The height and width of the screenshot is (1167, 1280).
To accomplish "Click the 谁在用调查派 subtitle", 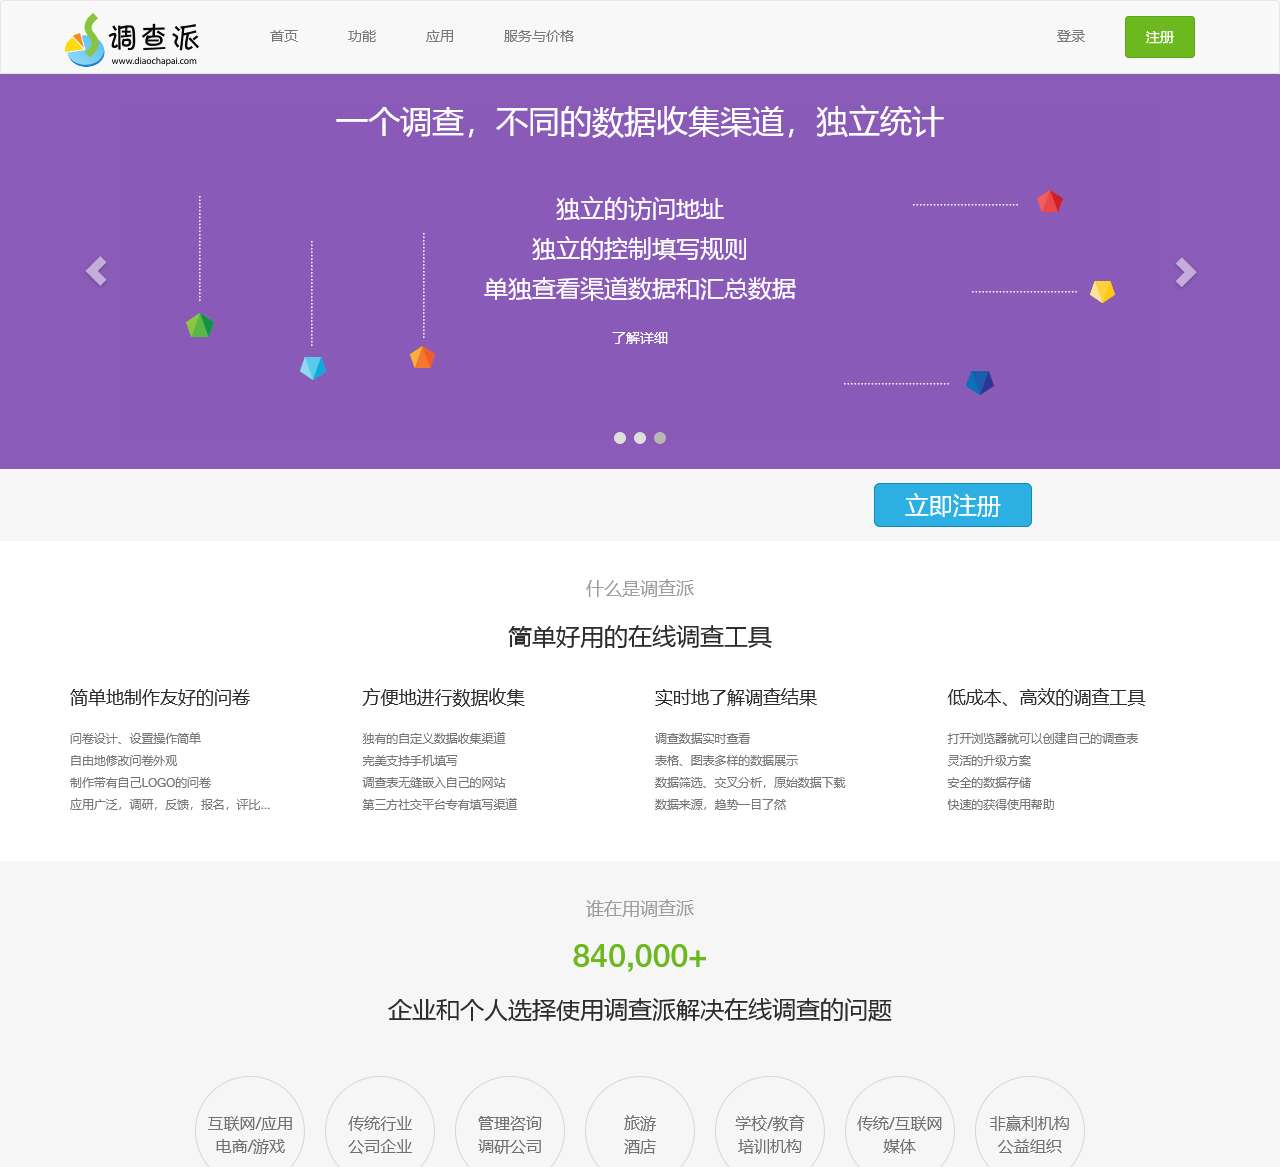I will pos(640,909).
